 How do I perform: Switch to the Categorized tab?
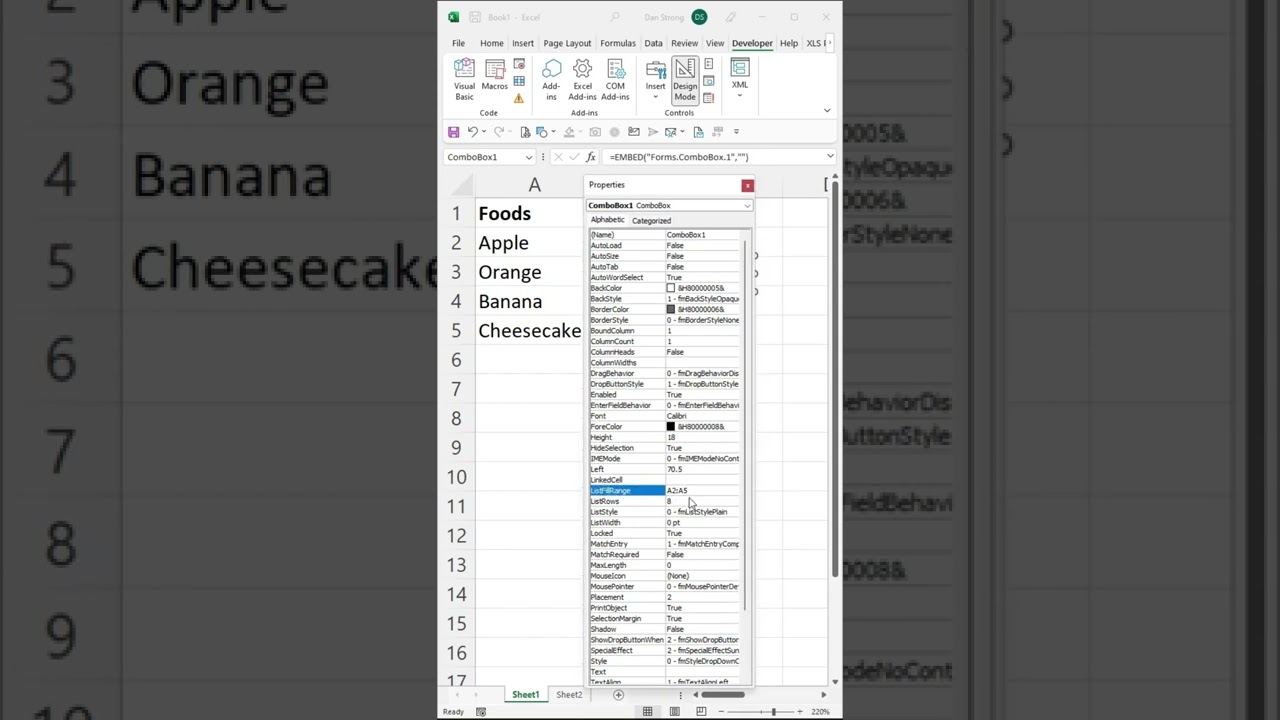tap(651, 221)
